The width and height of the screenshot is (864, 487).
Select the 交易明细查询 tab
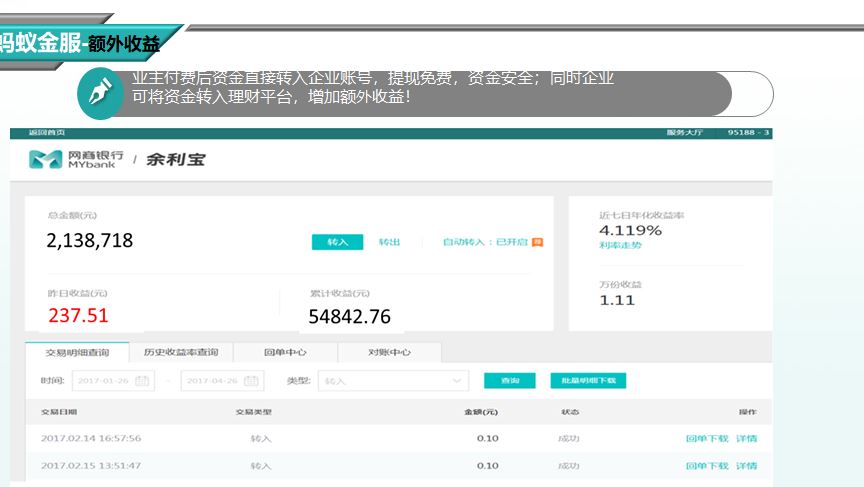click(77, 352)
